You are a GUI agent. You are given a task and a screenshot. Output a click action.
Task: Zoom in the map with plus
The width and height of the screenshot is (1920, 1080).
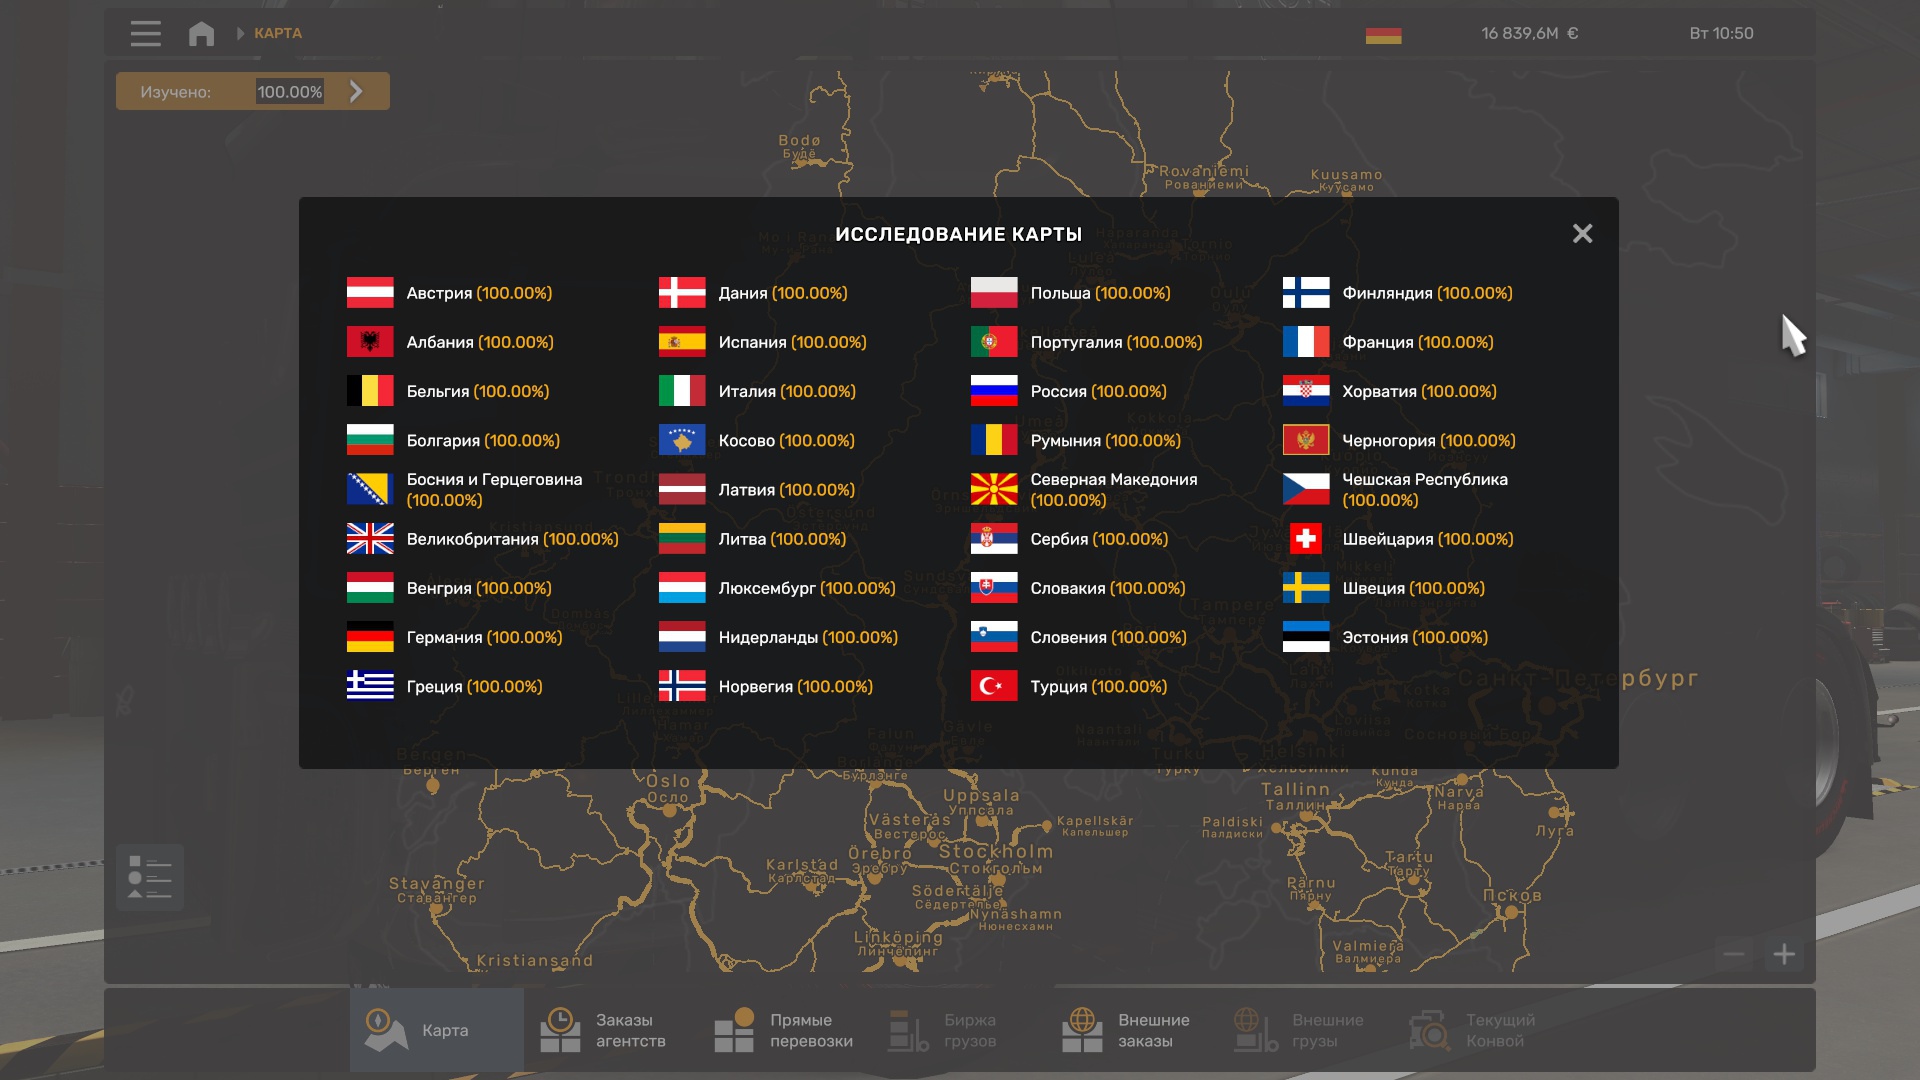point(1784,955)
